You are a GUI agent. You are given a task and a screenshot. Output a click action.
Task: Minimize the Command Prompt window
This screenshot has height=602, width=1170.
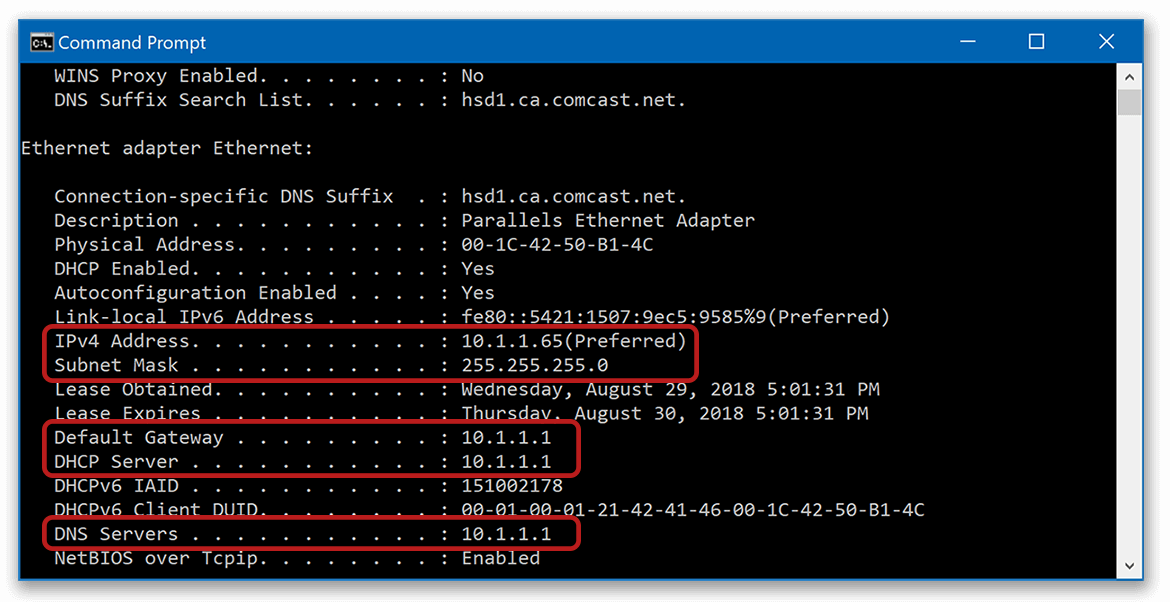[x=966, y=42]
